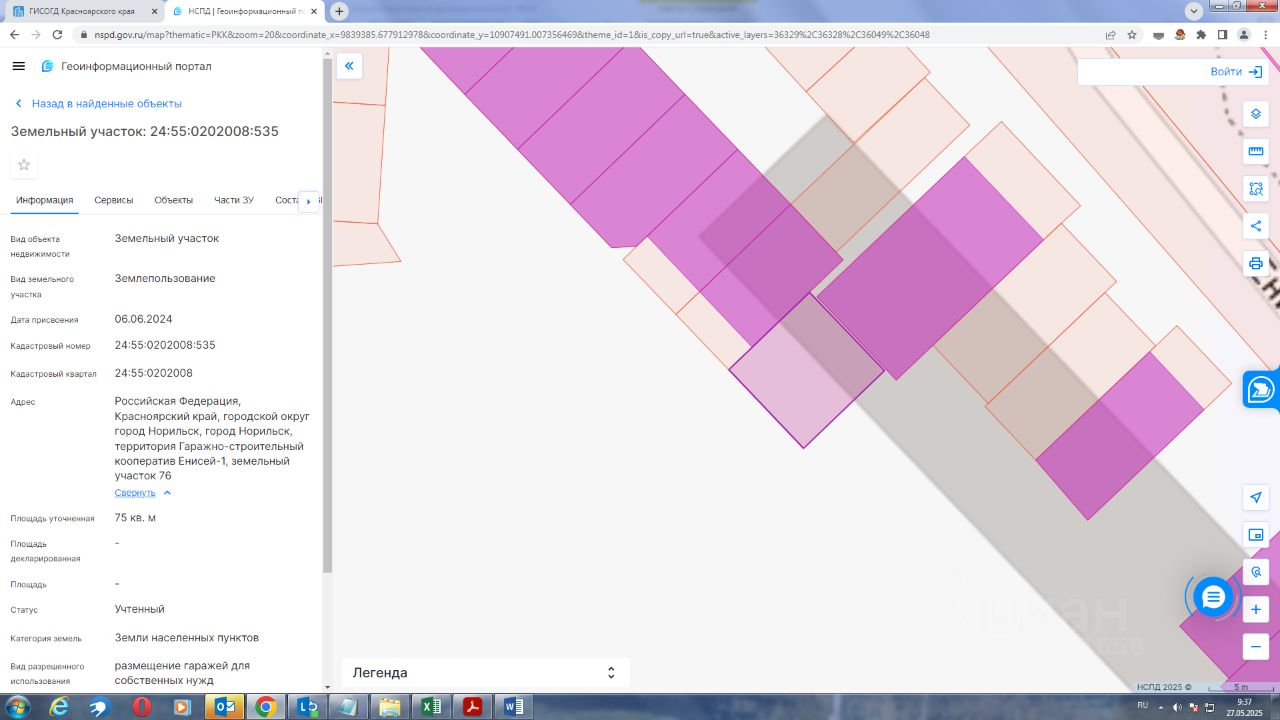This screenshot has height=720, width=1280.
Task: Click the Свернуть link
Action: [x=135, y=493]
